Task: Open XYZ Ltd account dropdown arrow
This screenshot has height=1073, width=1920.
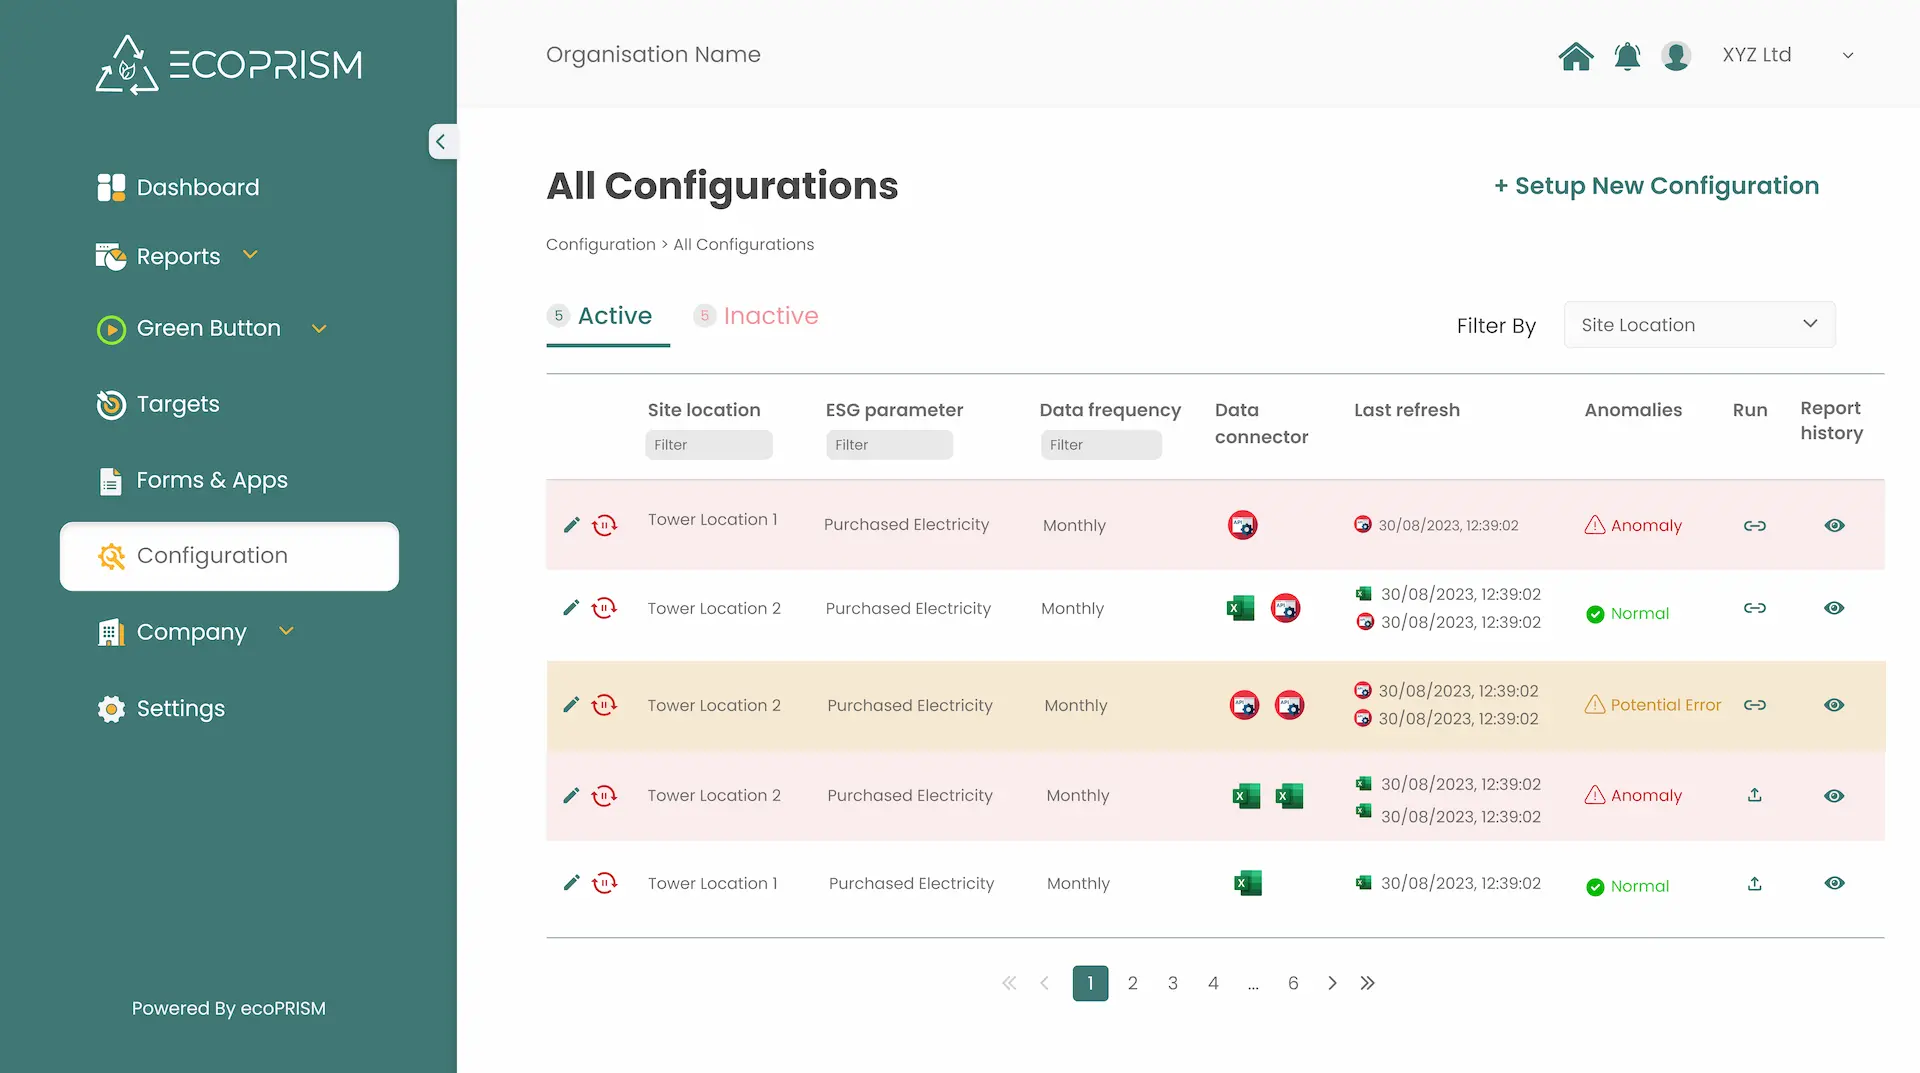Action: [x=1848, y=56]
